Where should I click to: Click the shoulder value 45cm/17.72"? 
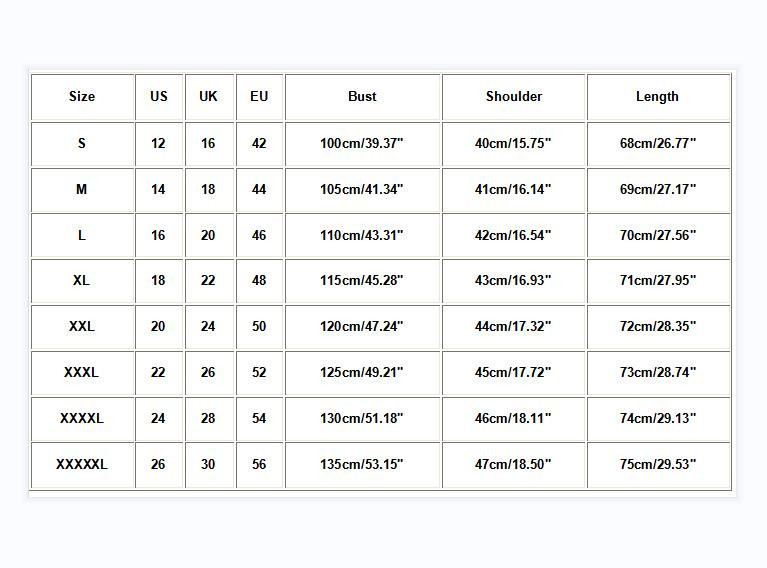tap(513, 372)
